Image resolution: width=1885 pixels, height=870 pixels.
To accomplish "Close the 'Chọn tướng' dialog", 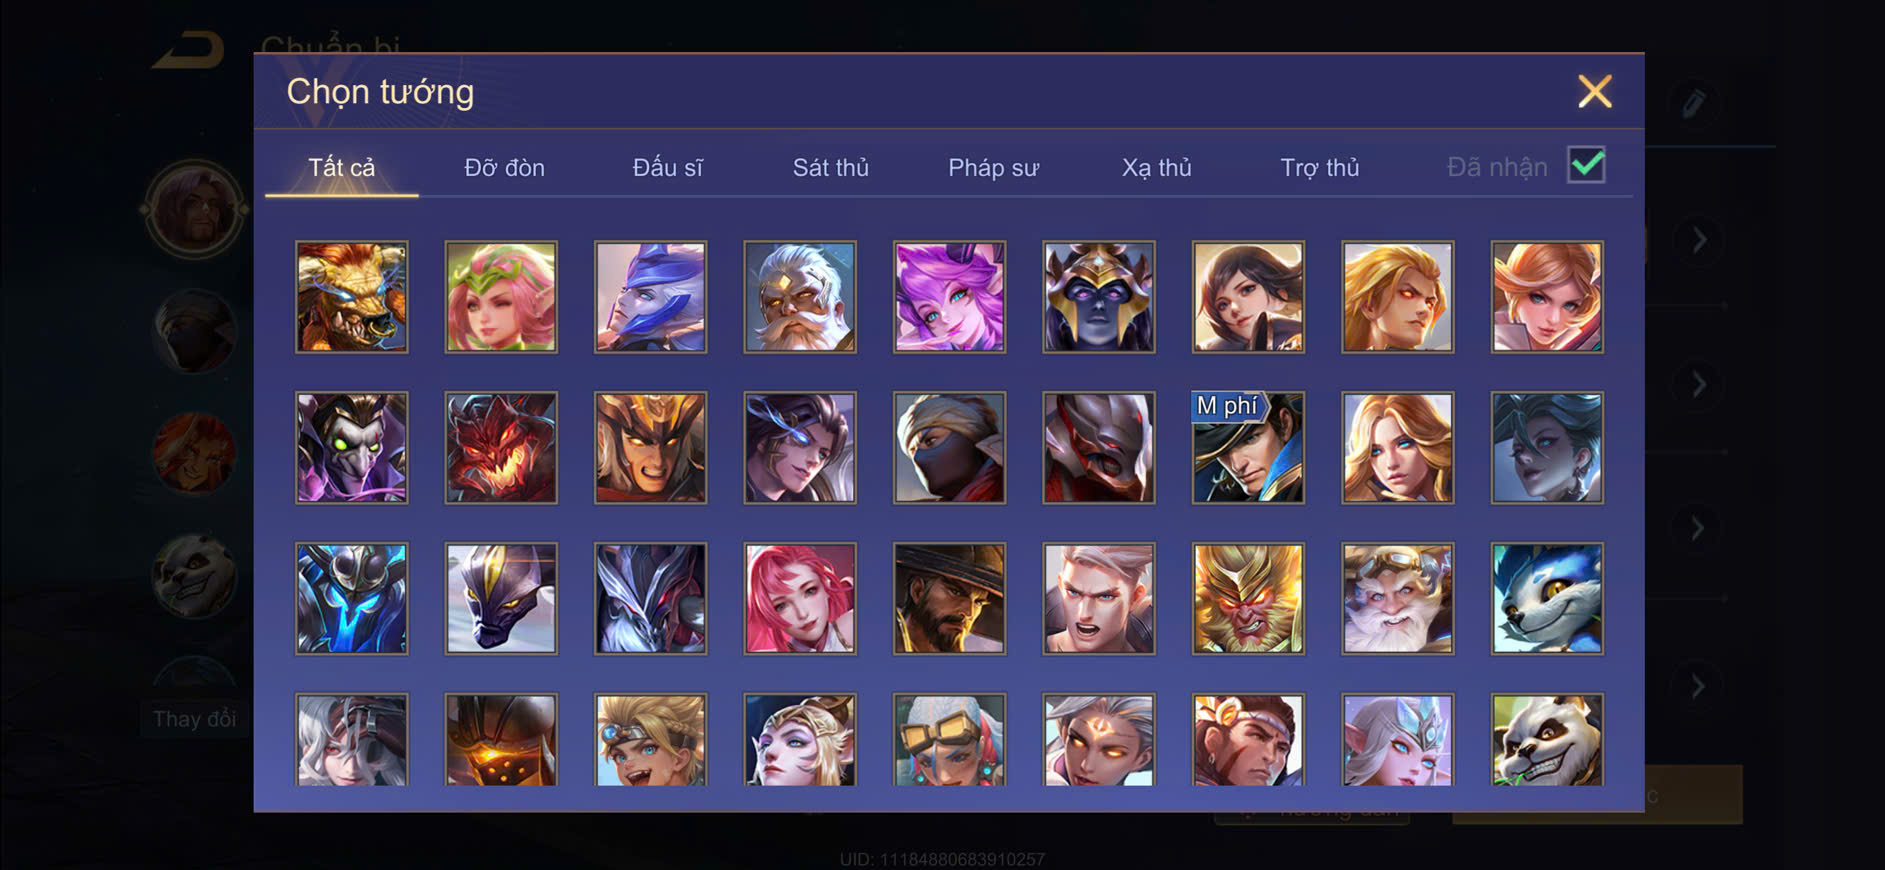I will (1594, 91).
